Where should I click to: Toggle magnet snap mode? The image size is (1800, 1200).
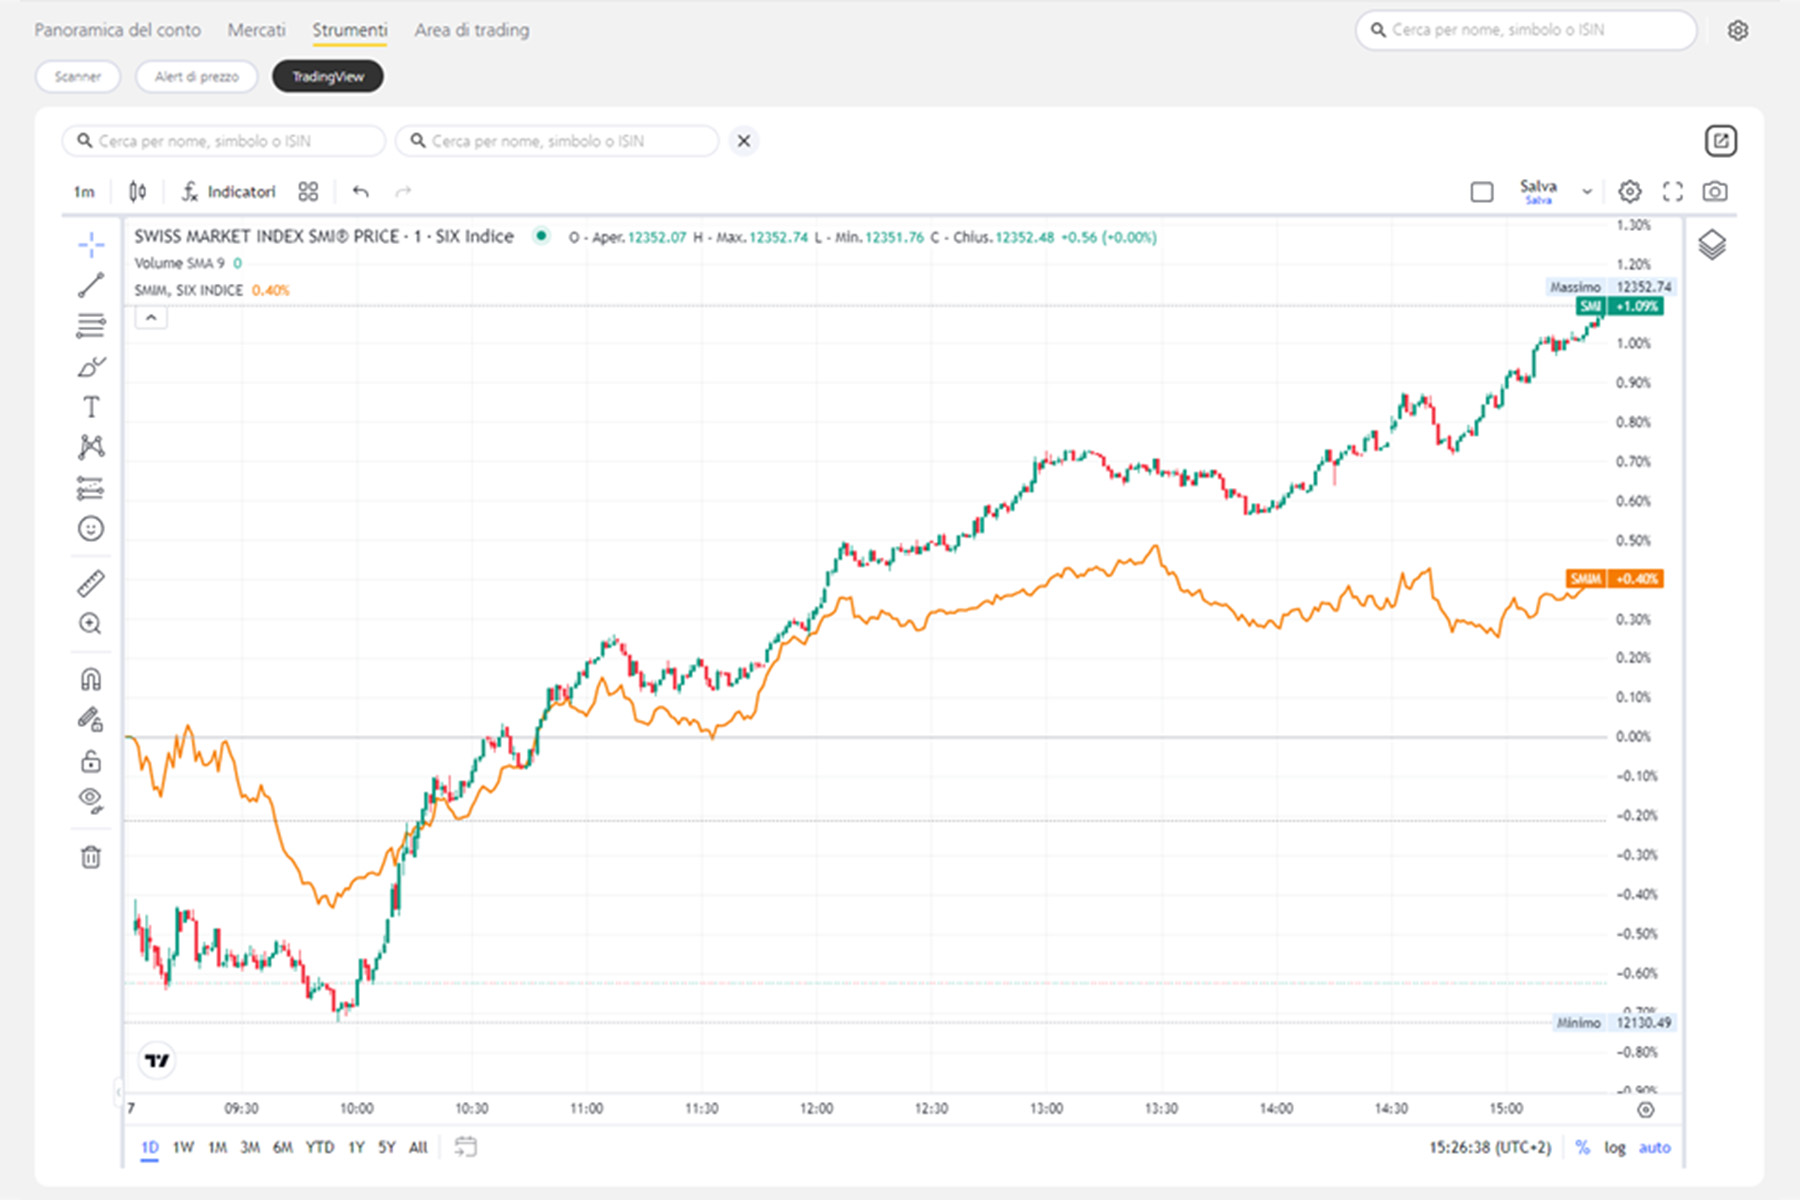pyautogui.click(x=91, y=680)
